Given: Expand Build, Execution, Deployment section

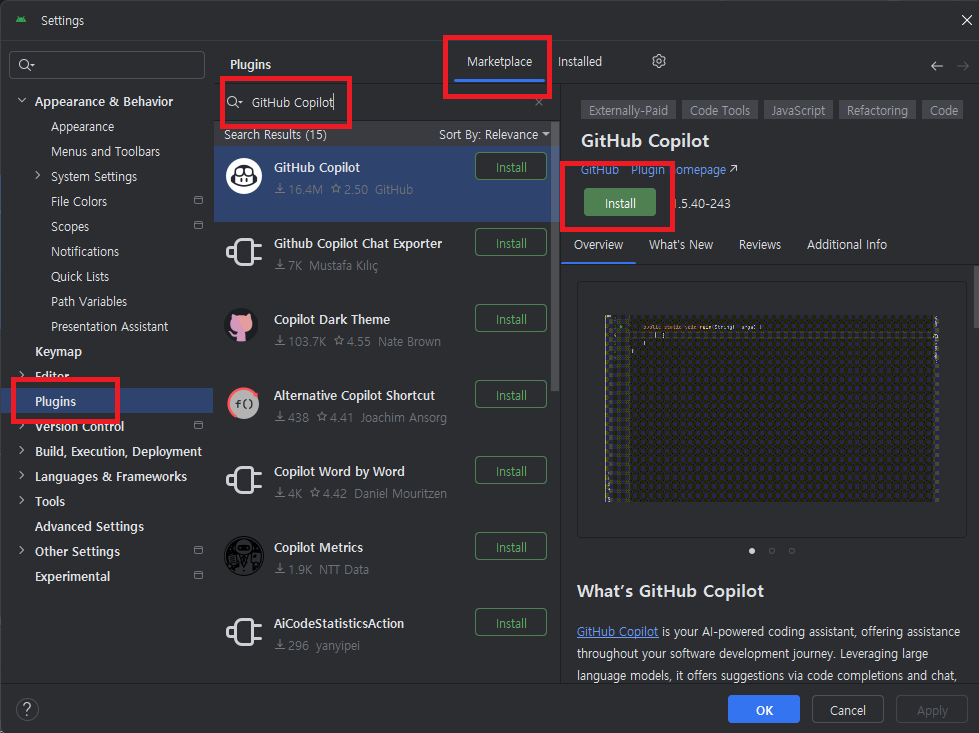Looking at the screenshot, I should point(22,451).
